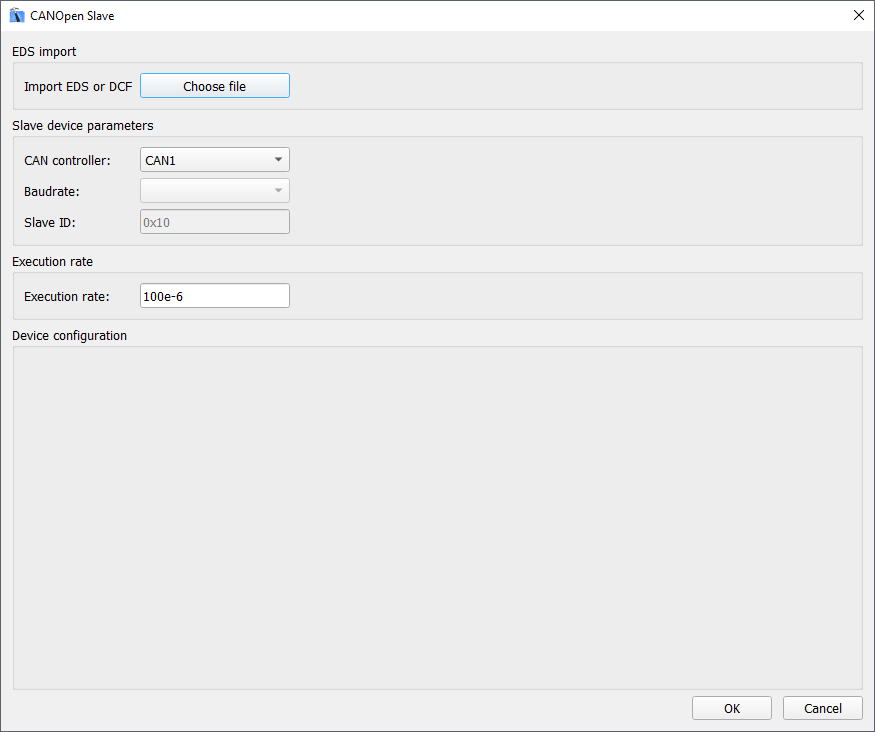Viewport: 875px width, 732px height.
Task: Click the app icon in title bar
Action: tap(17, 16)
